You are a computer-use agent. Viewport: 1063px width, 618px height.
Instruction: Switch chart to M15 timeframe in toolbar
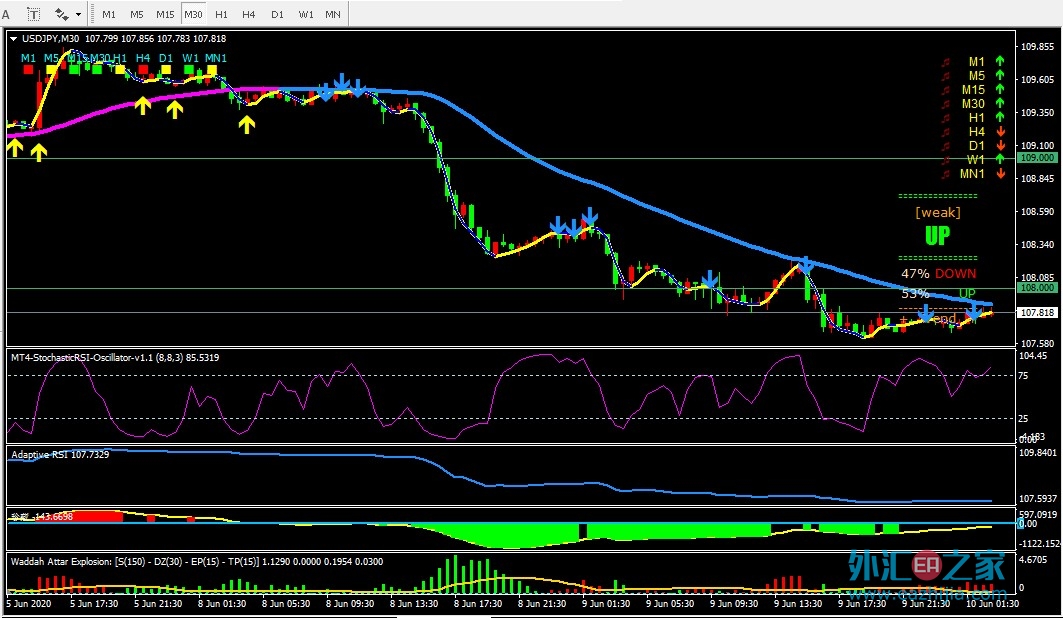click(x=165, y=14)
